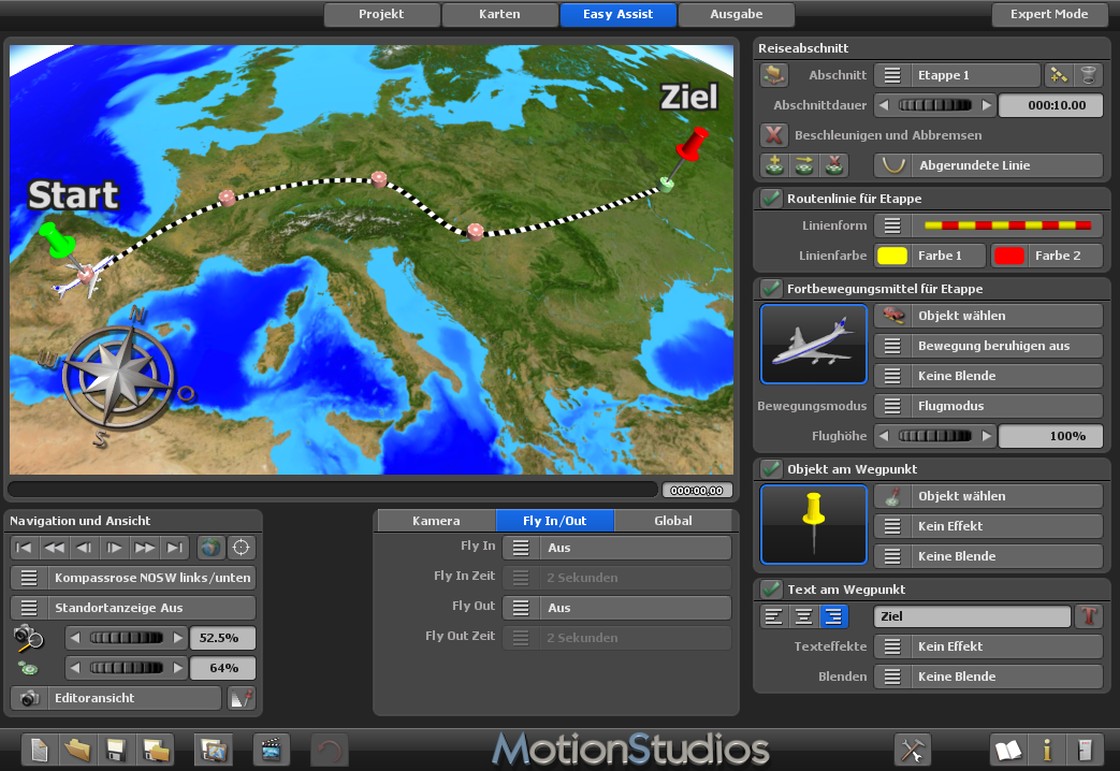Open the tools settings icon in bottom bar

912,749
